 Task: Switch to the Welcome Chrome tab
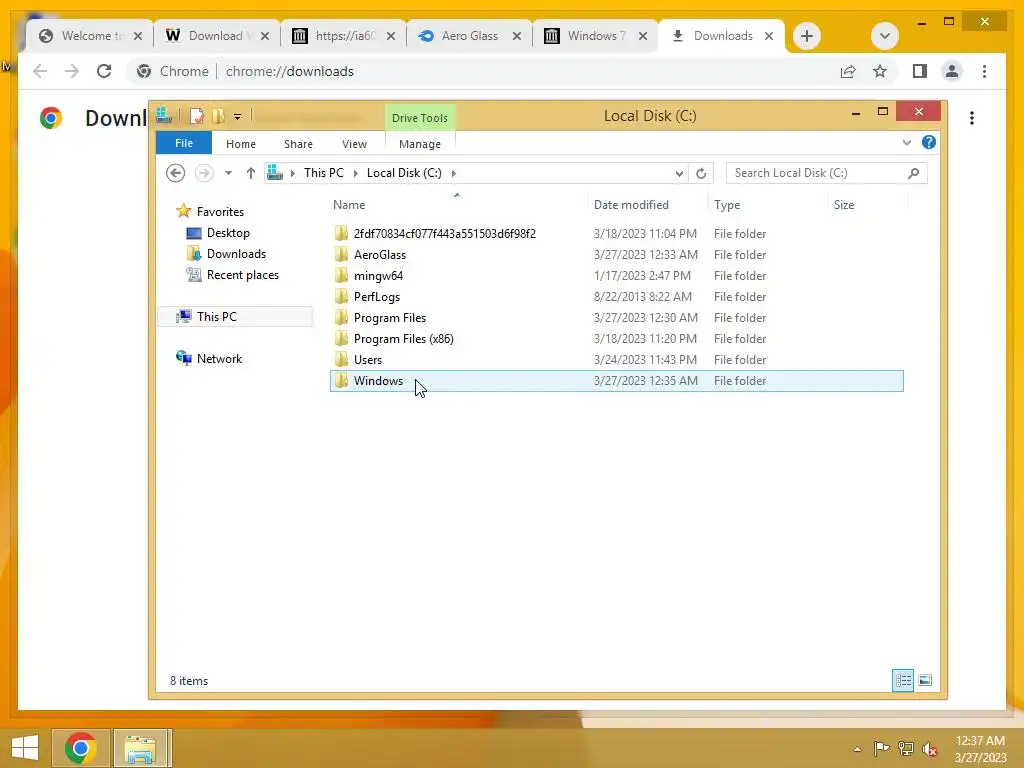pyautogui.click(x=90, y=36)
